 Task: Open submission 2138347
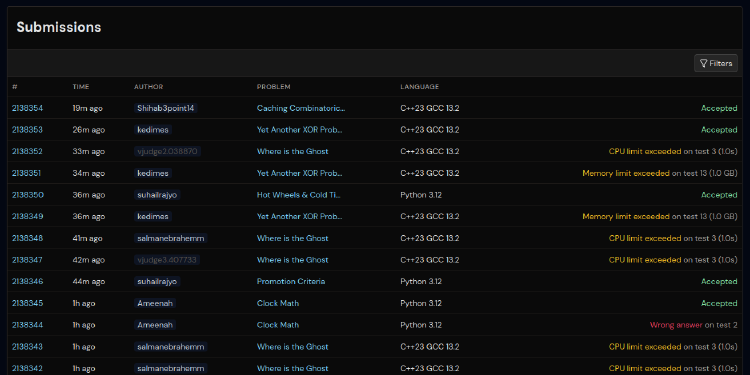[x=27, y=260]
